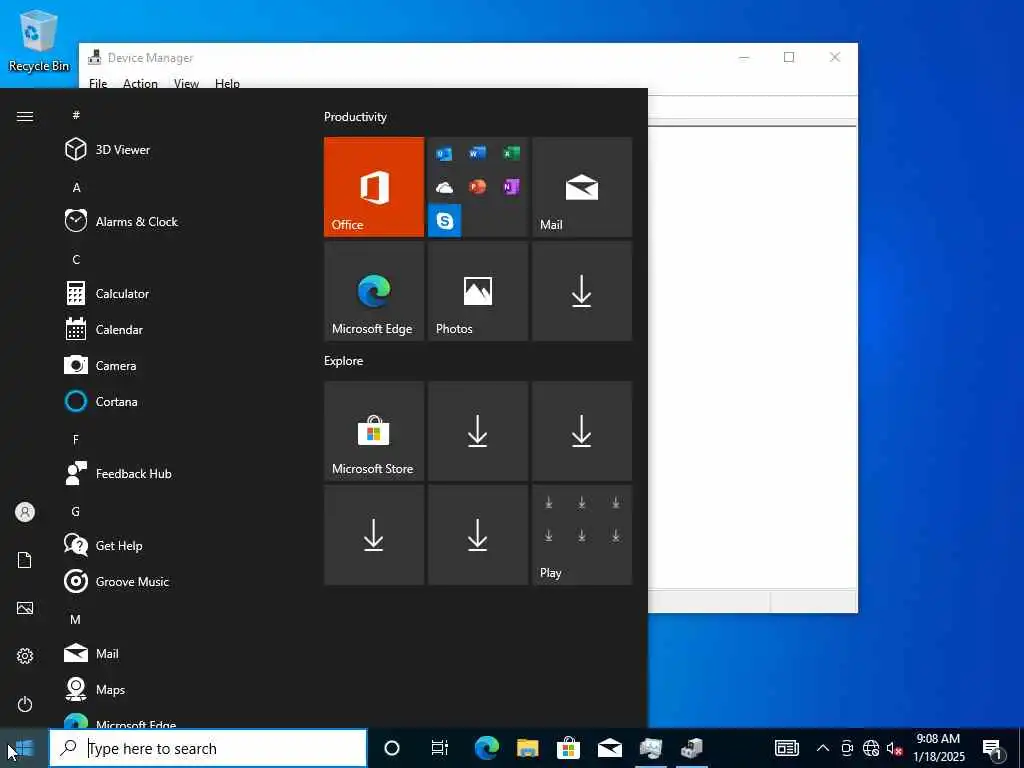Open the Help menu in Device Manager
The width and height of the screenshot is (1024, 768).
pyautogui.click(x=227, y=83)
